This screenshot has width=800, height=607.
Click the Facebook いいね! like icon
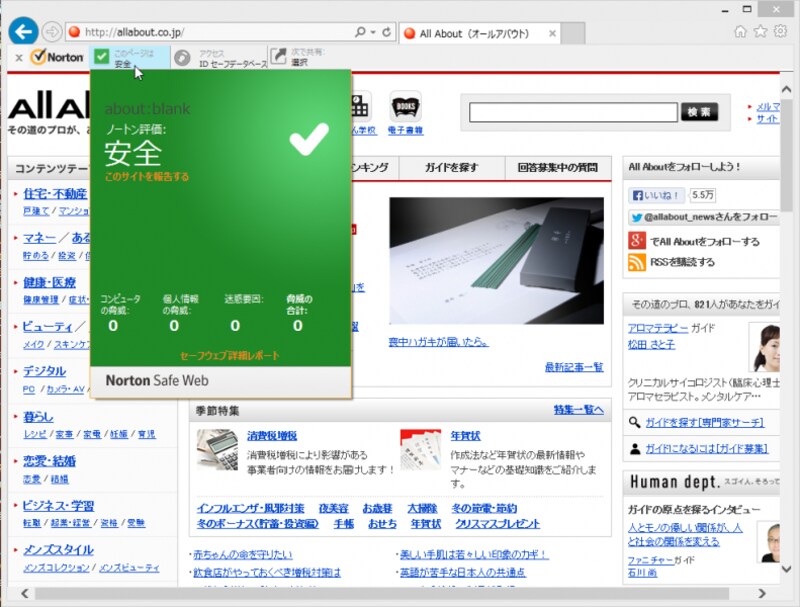point(639,194)
